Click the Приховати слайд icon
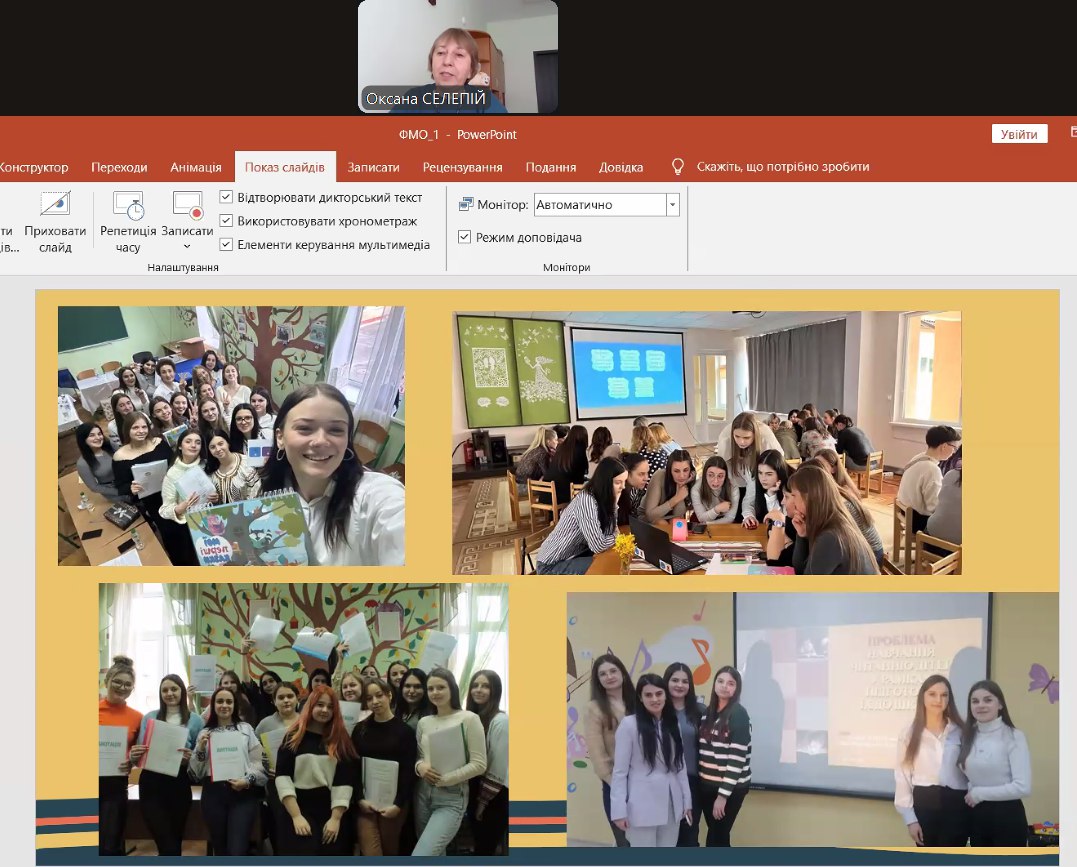 (55, 205)
